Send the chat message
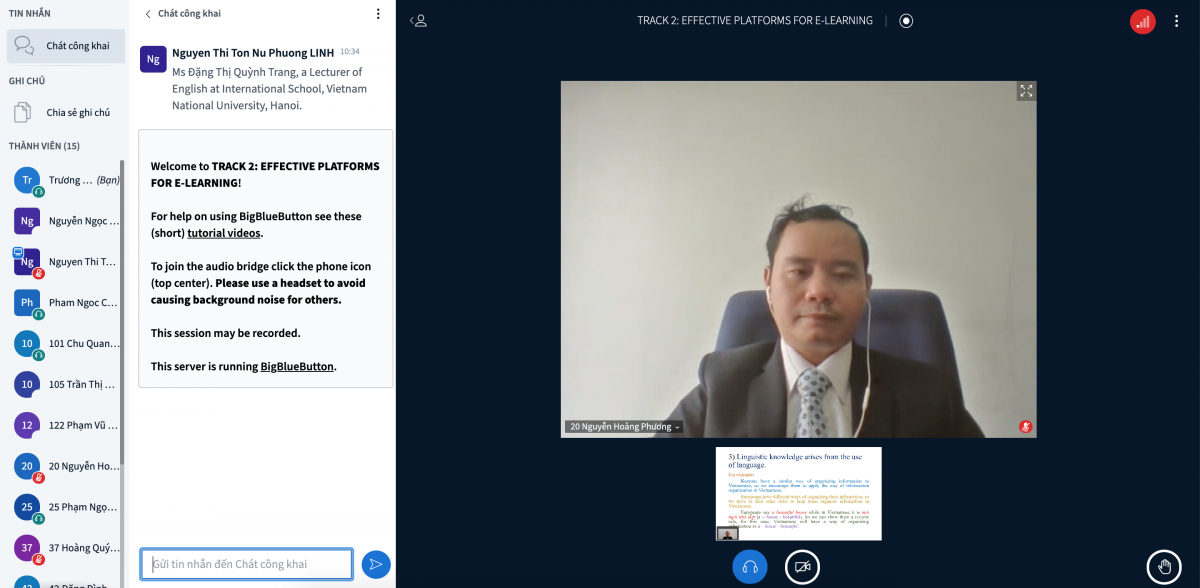Screen dimensions: 1200x588 point(376,564)
